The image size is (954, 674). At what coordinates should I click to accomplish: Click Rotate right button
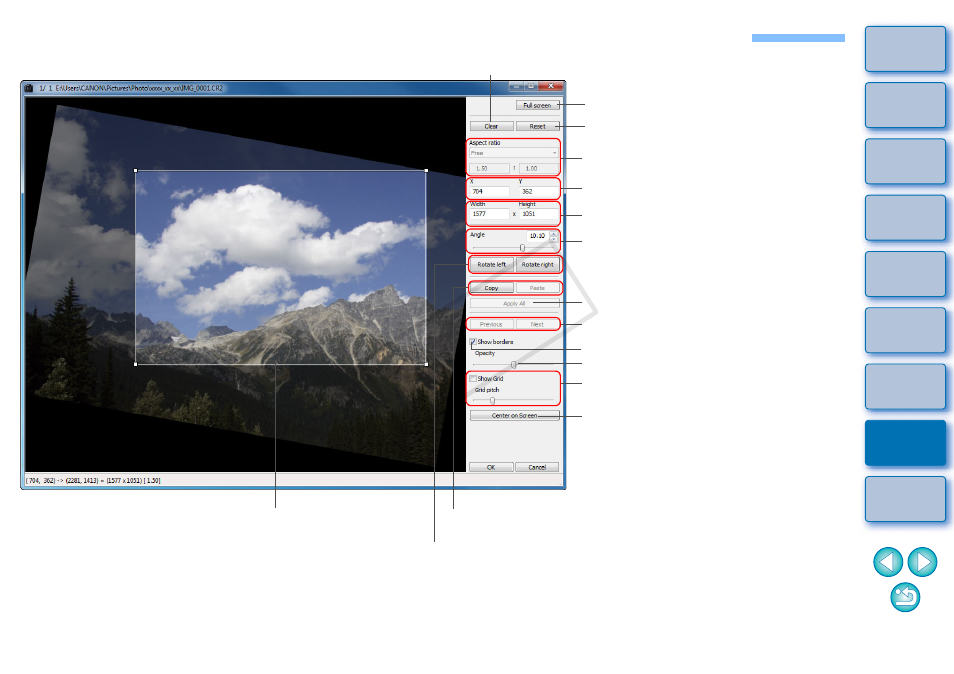tap(537, 265)
